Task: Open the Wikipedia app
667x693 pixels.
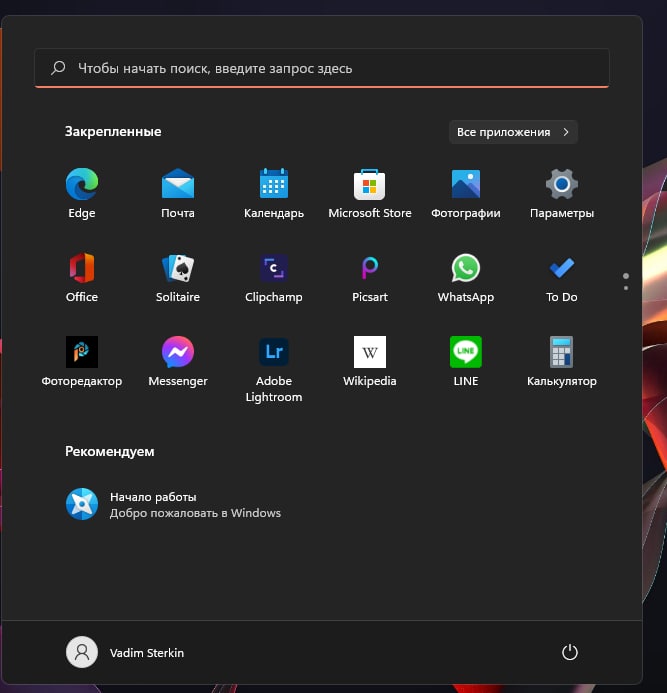Action: pyautogui.click(x=370, y=361)
